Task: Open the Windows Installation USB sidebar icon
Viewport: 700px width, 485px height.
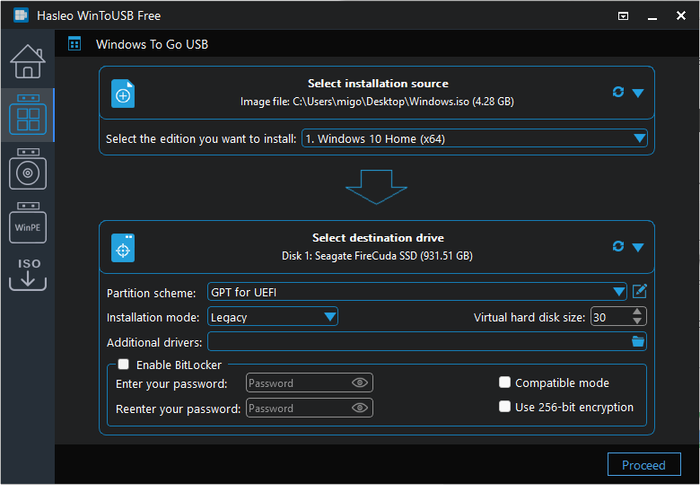Action: 28,169
